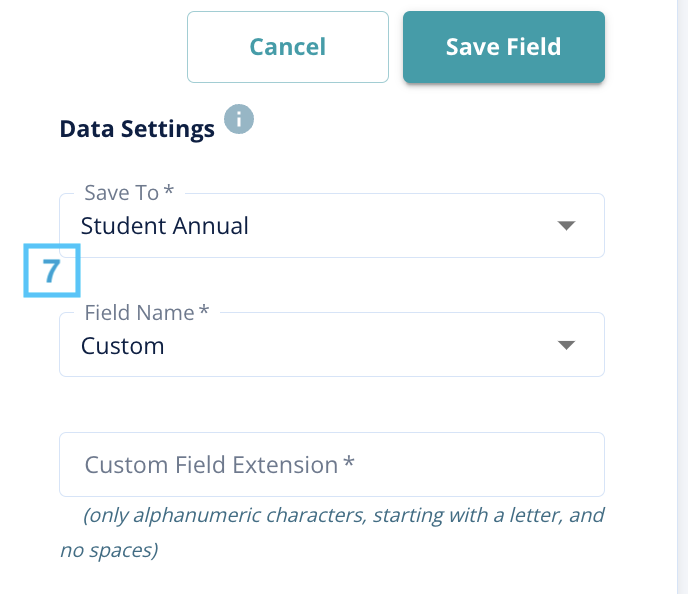Click the Data Settings heading

pos(137,129)
